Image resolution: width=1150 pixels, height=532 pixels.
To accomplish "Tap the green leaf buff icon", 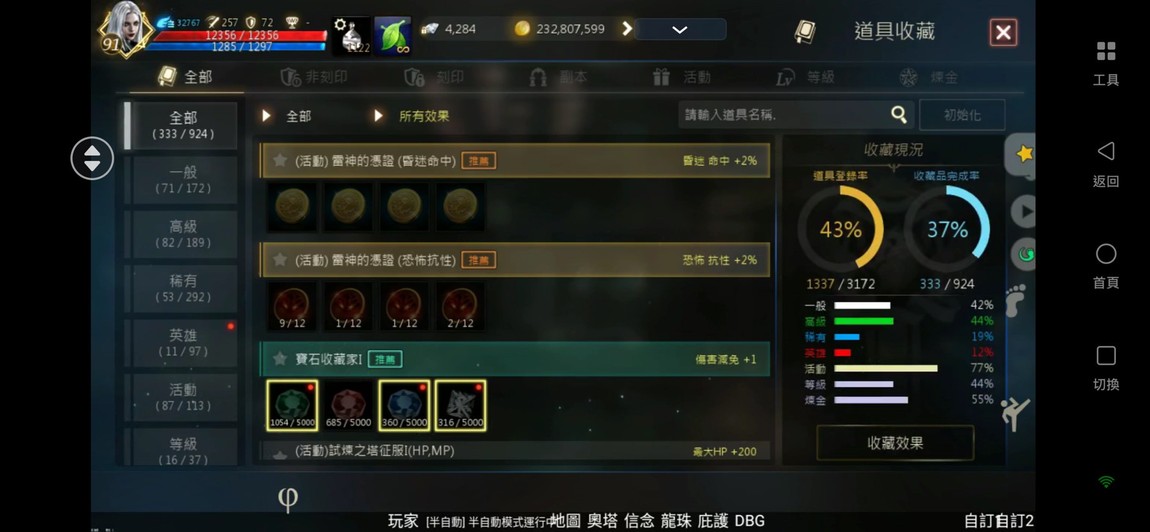I will pos(392,35).
